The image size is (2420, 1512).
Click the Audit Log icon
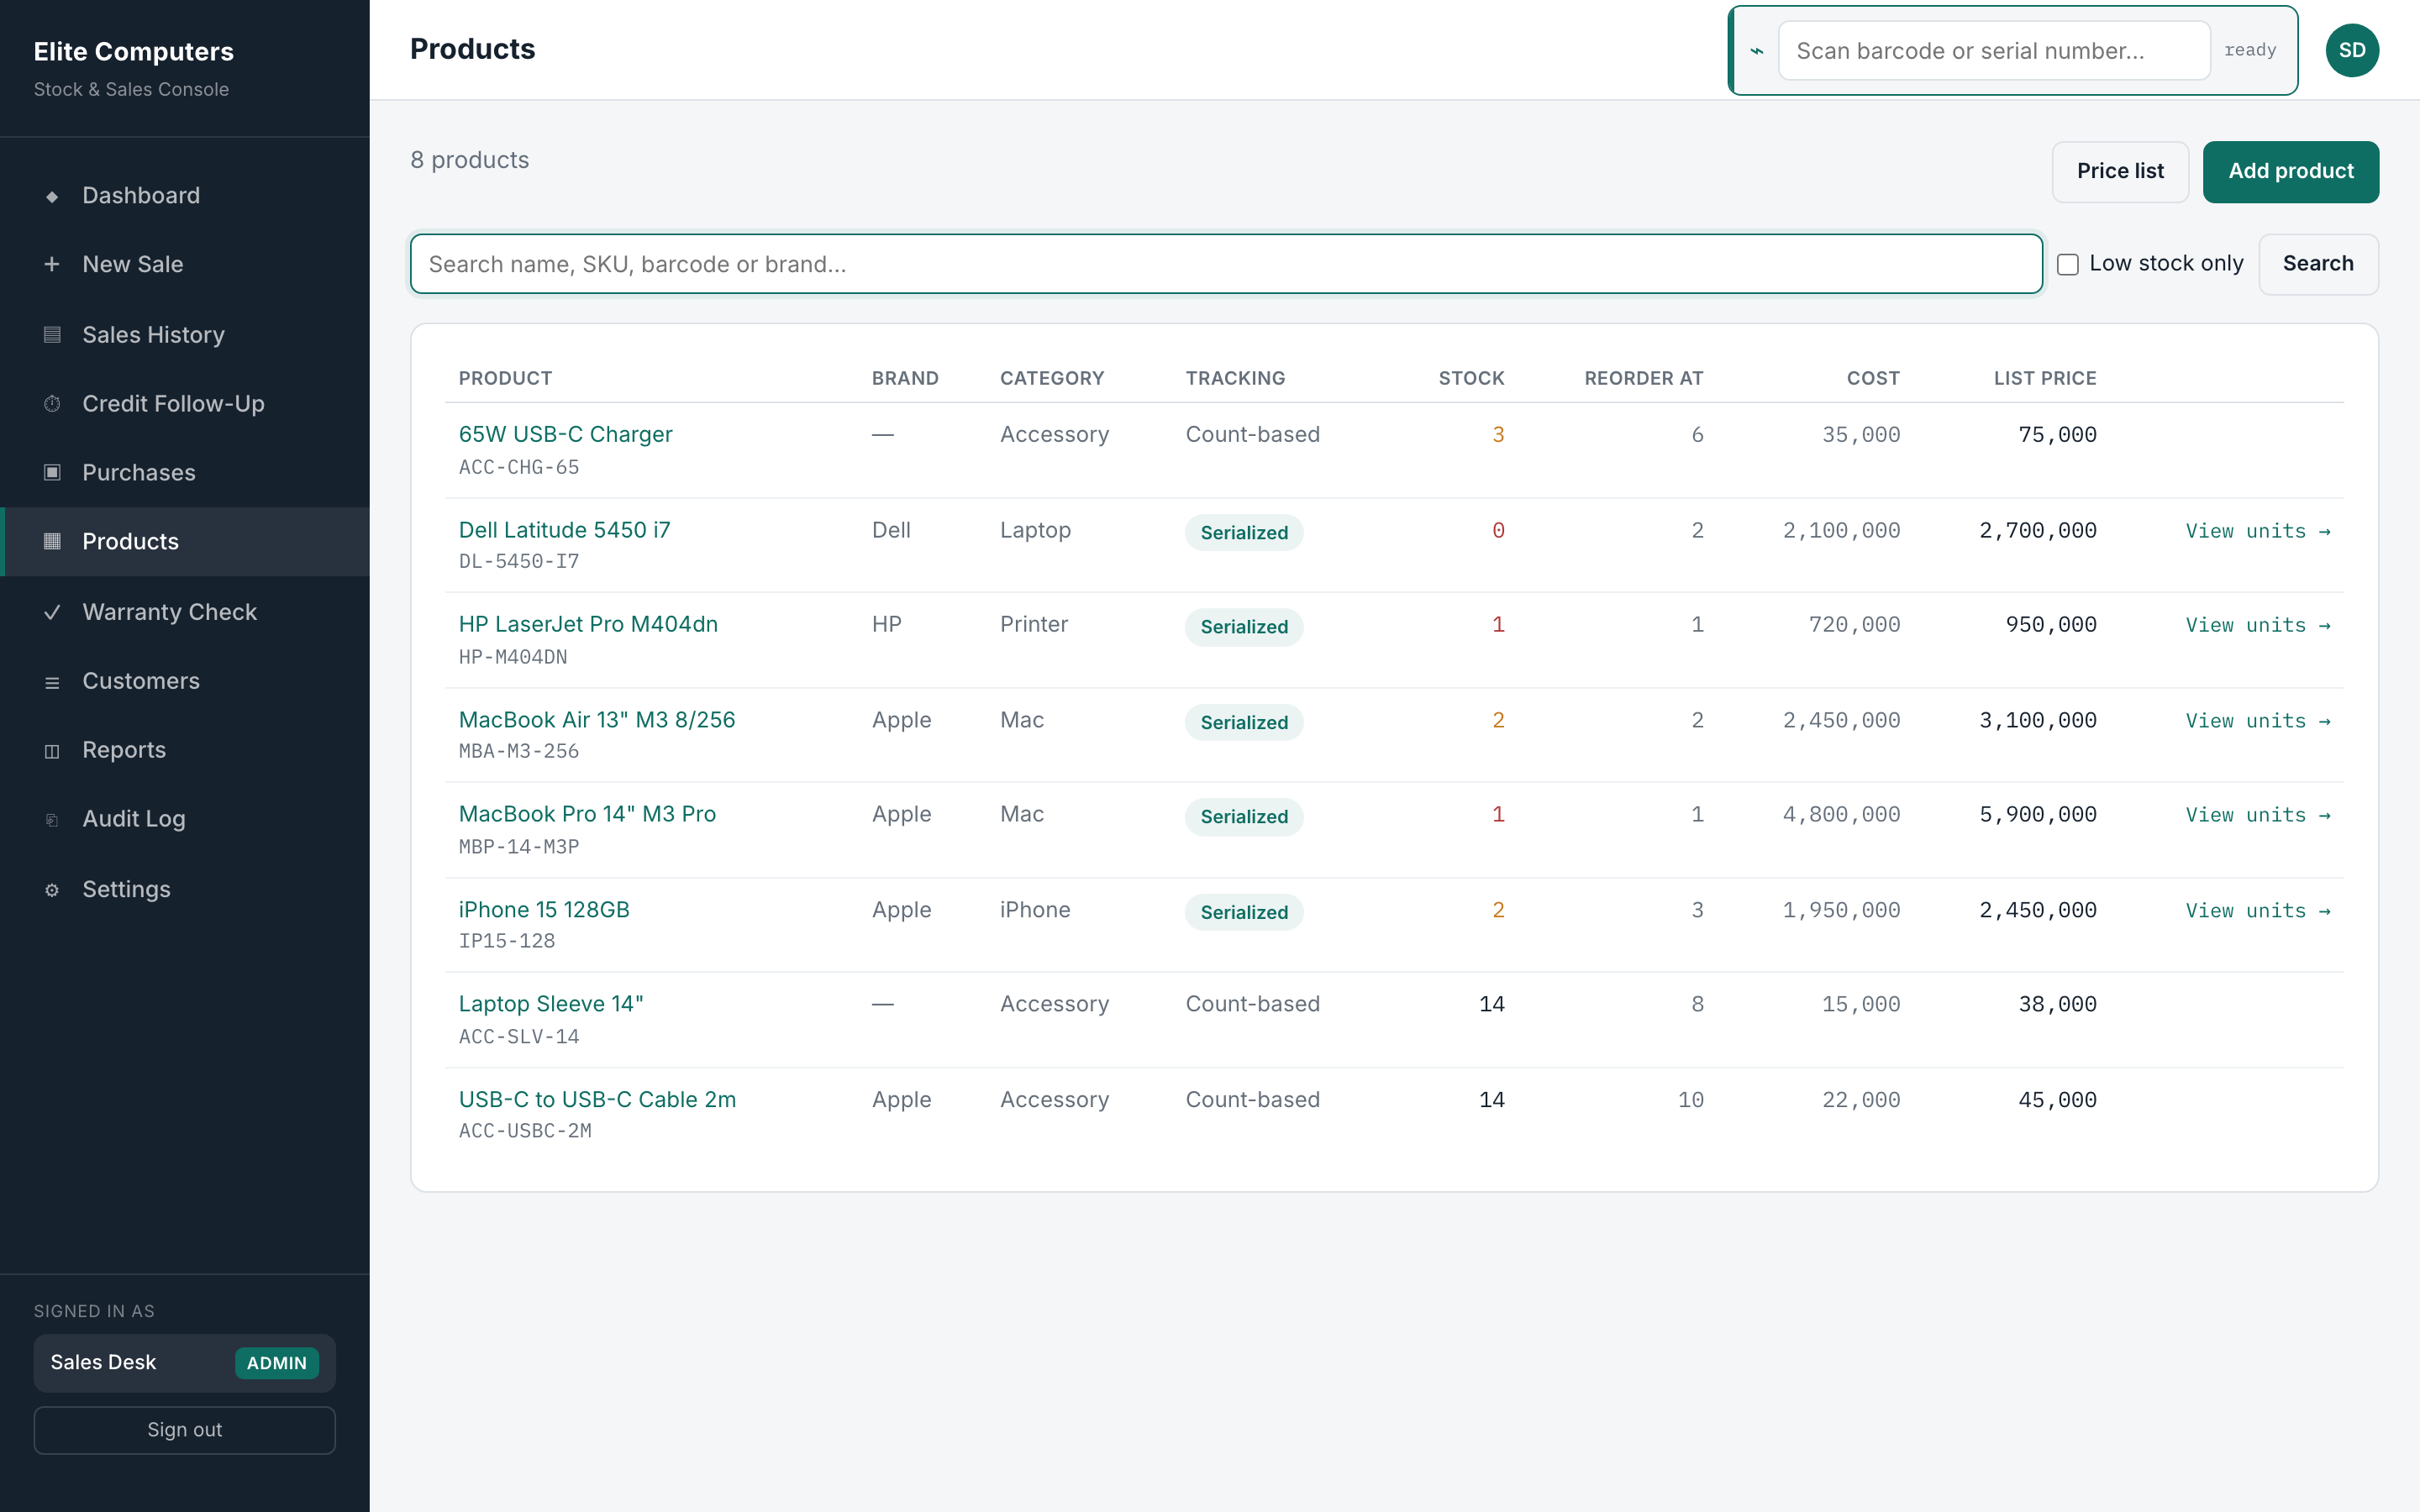[52, 820]
